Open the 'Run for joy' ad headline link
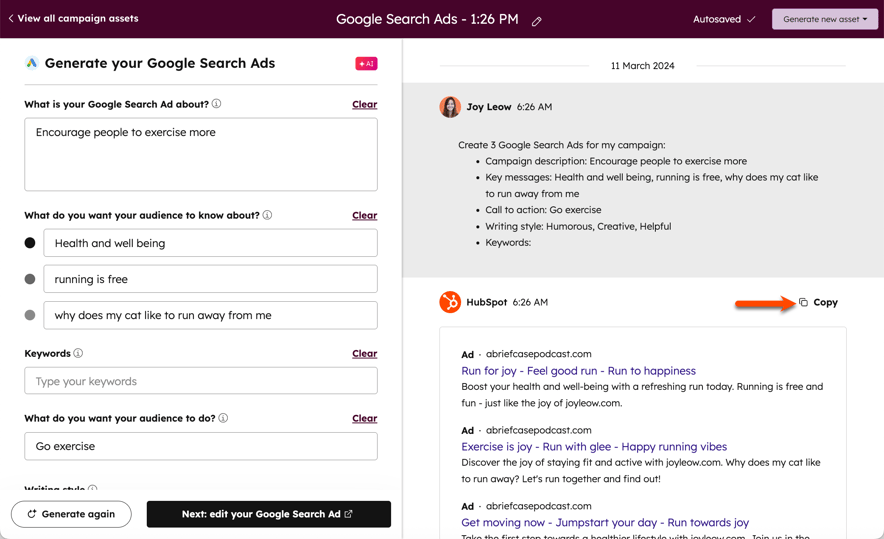 coord(578,370)
